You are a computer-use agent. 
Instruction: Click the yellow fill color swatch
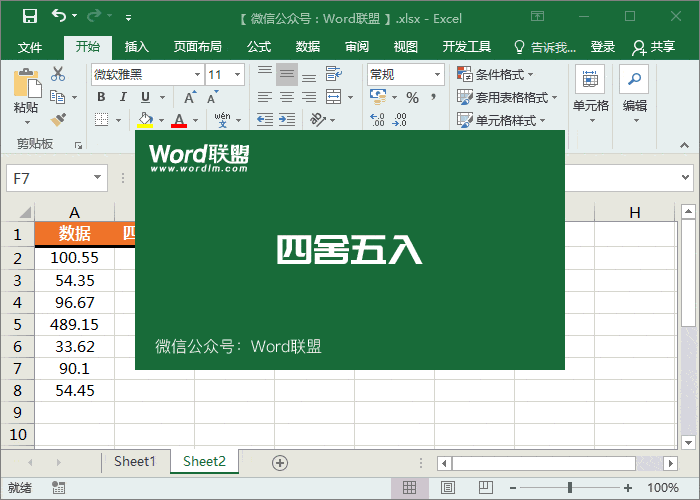click(145, 120)
